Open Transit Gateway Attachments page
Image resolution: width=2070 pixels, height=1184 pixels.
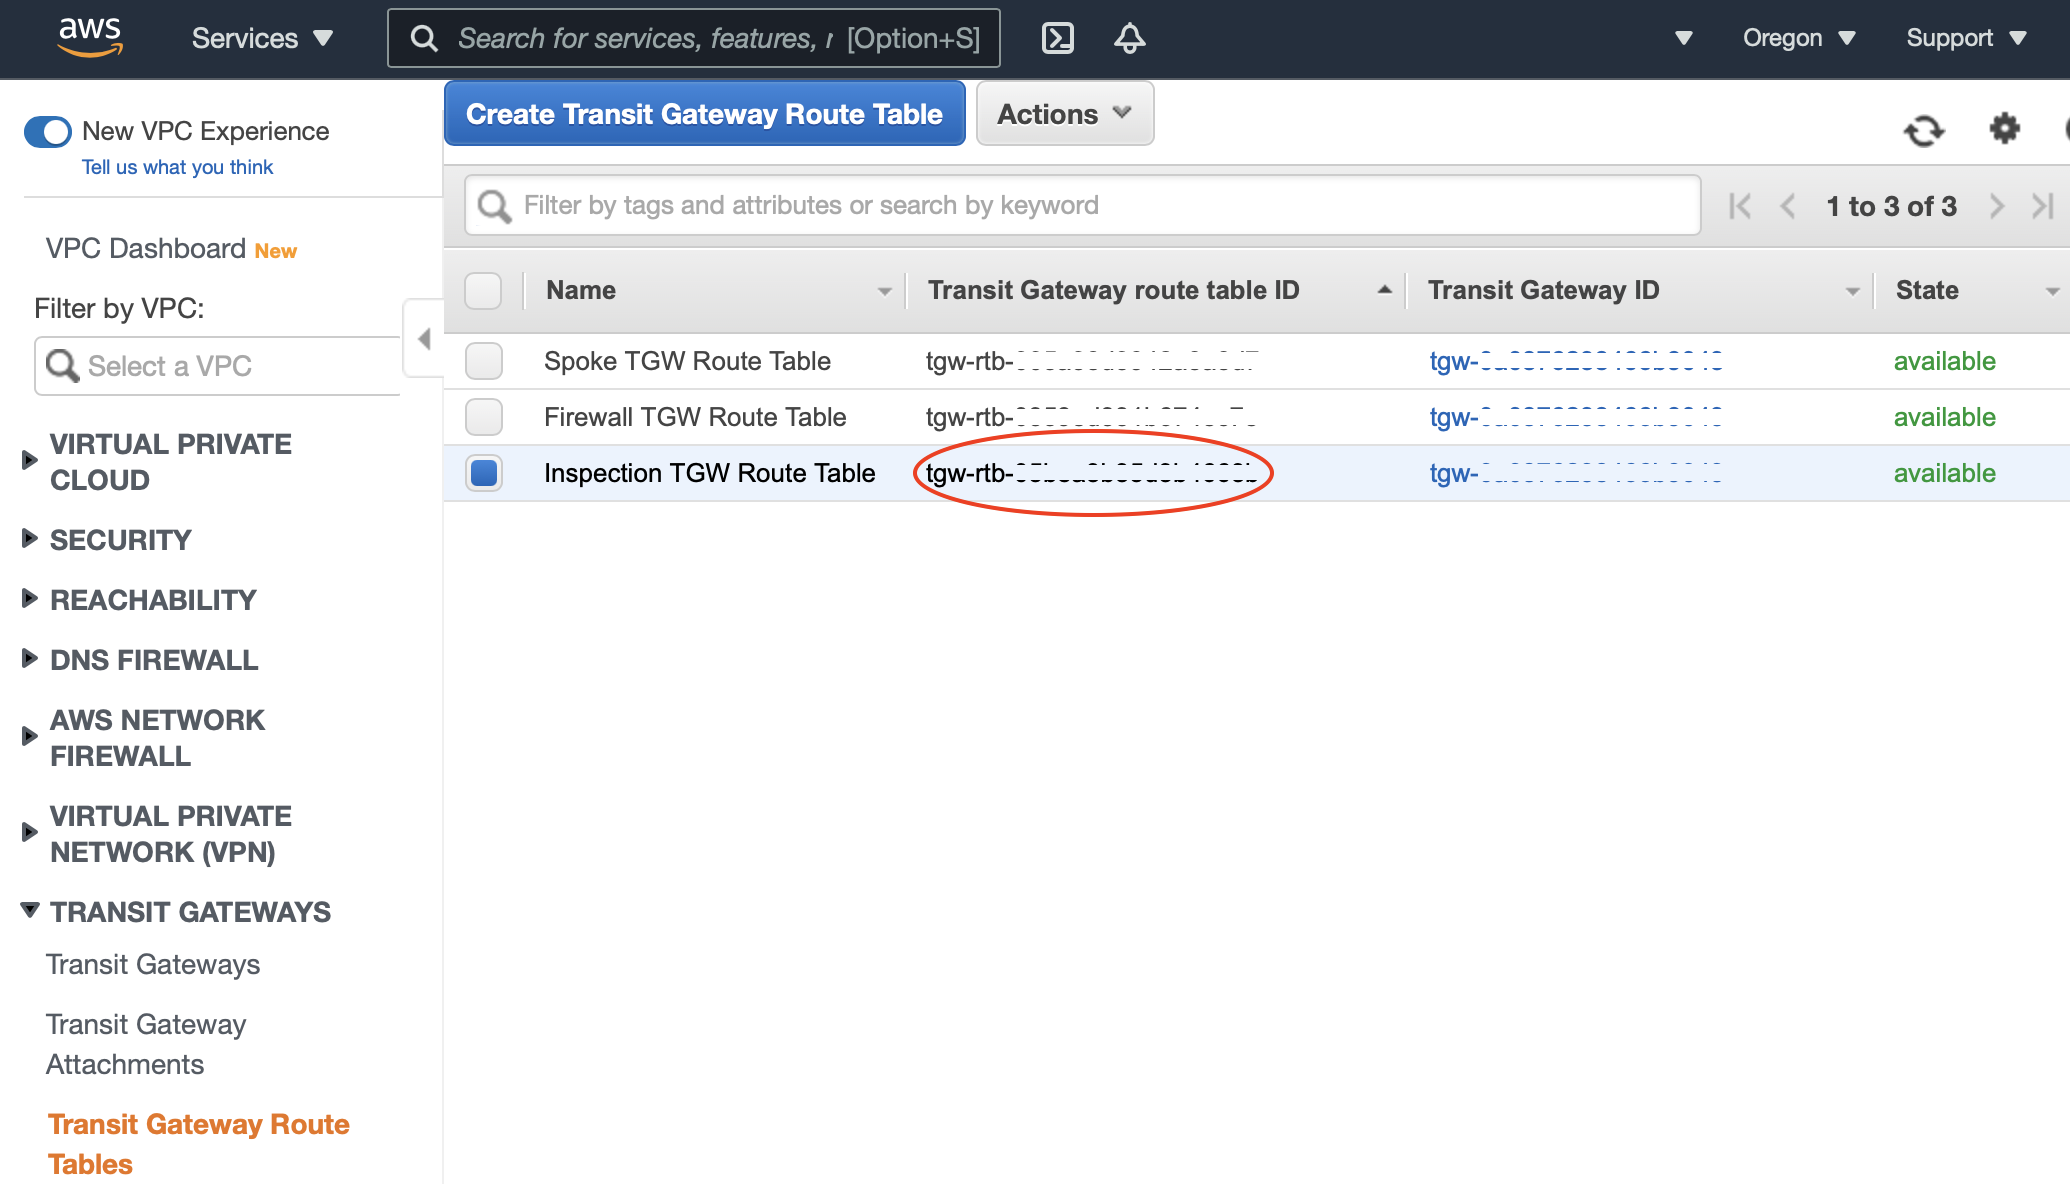(145, 1043)
